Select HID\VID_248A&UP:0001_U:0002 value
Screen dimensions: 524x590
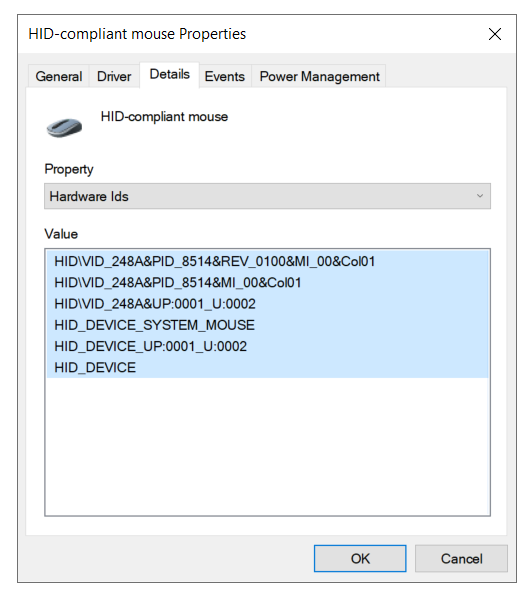[267, 304]
